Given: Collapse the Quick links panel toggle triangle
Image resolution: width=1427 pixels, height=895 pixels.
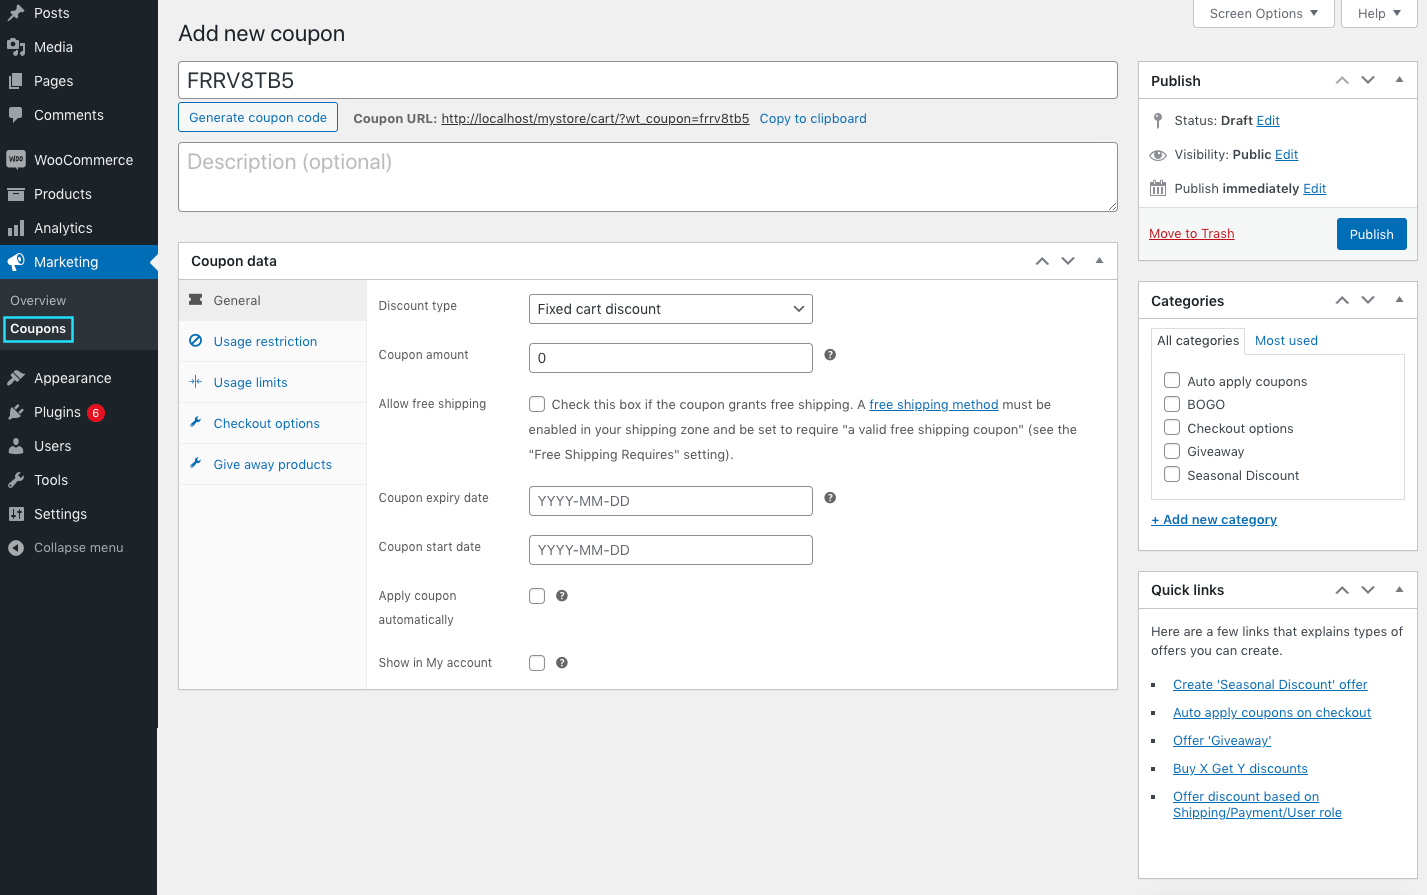Looking at the screenshot, I should click(1399, 590).
